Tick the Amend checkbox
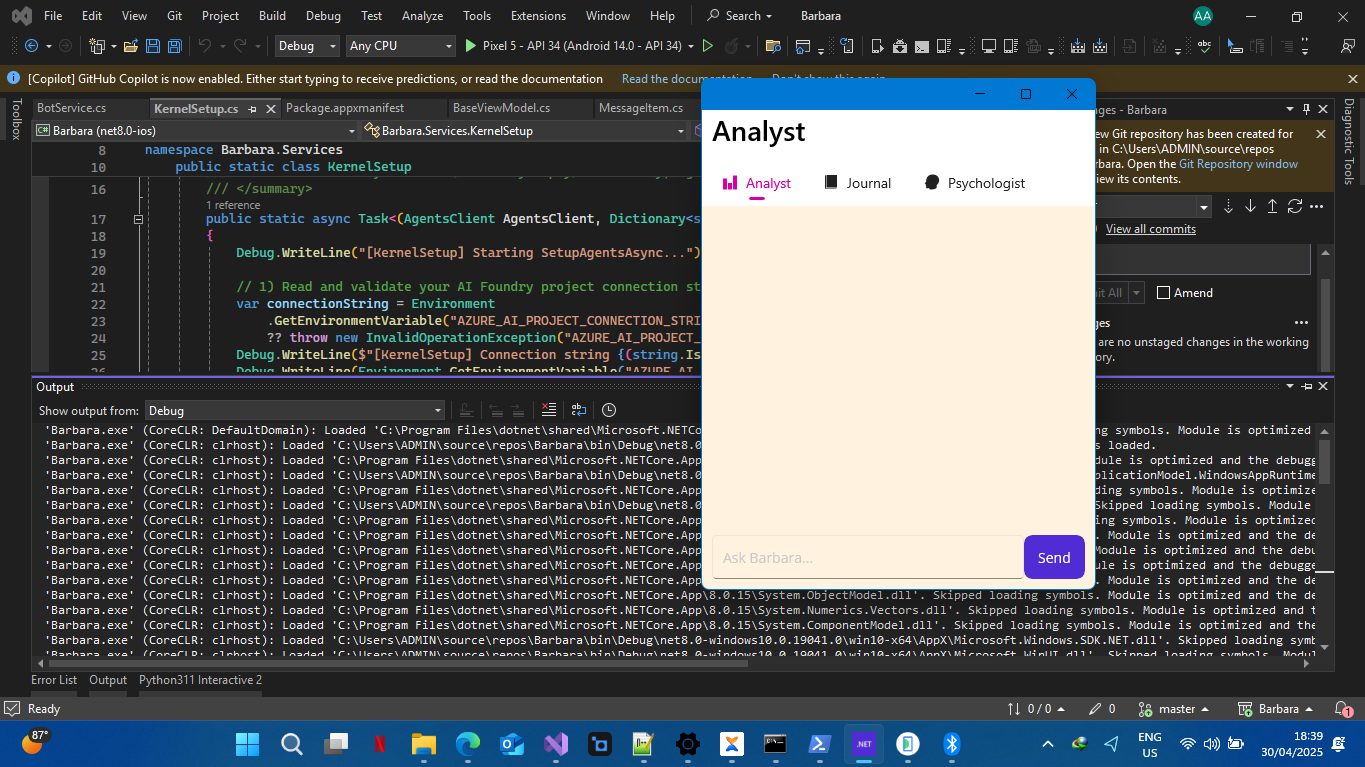This screenshot has height=767, width=1365. pyautogui.click(x=1163, y=293)
